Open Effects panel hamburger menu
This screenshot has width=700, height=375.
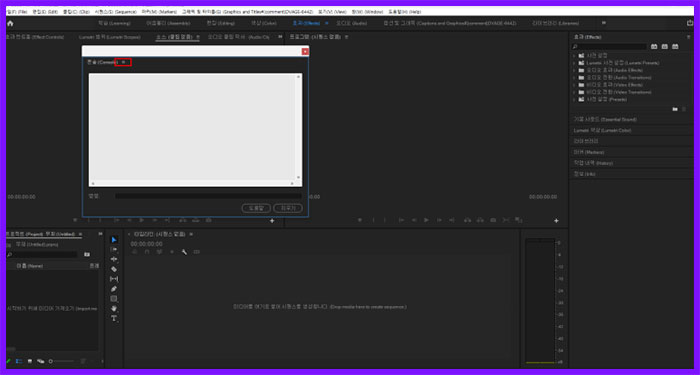(688, 37)
